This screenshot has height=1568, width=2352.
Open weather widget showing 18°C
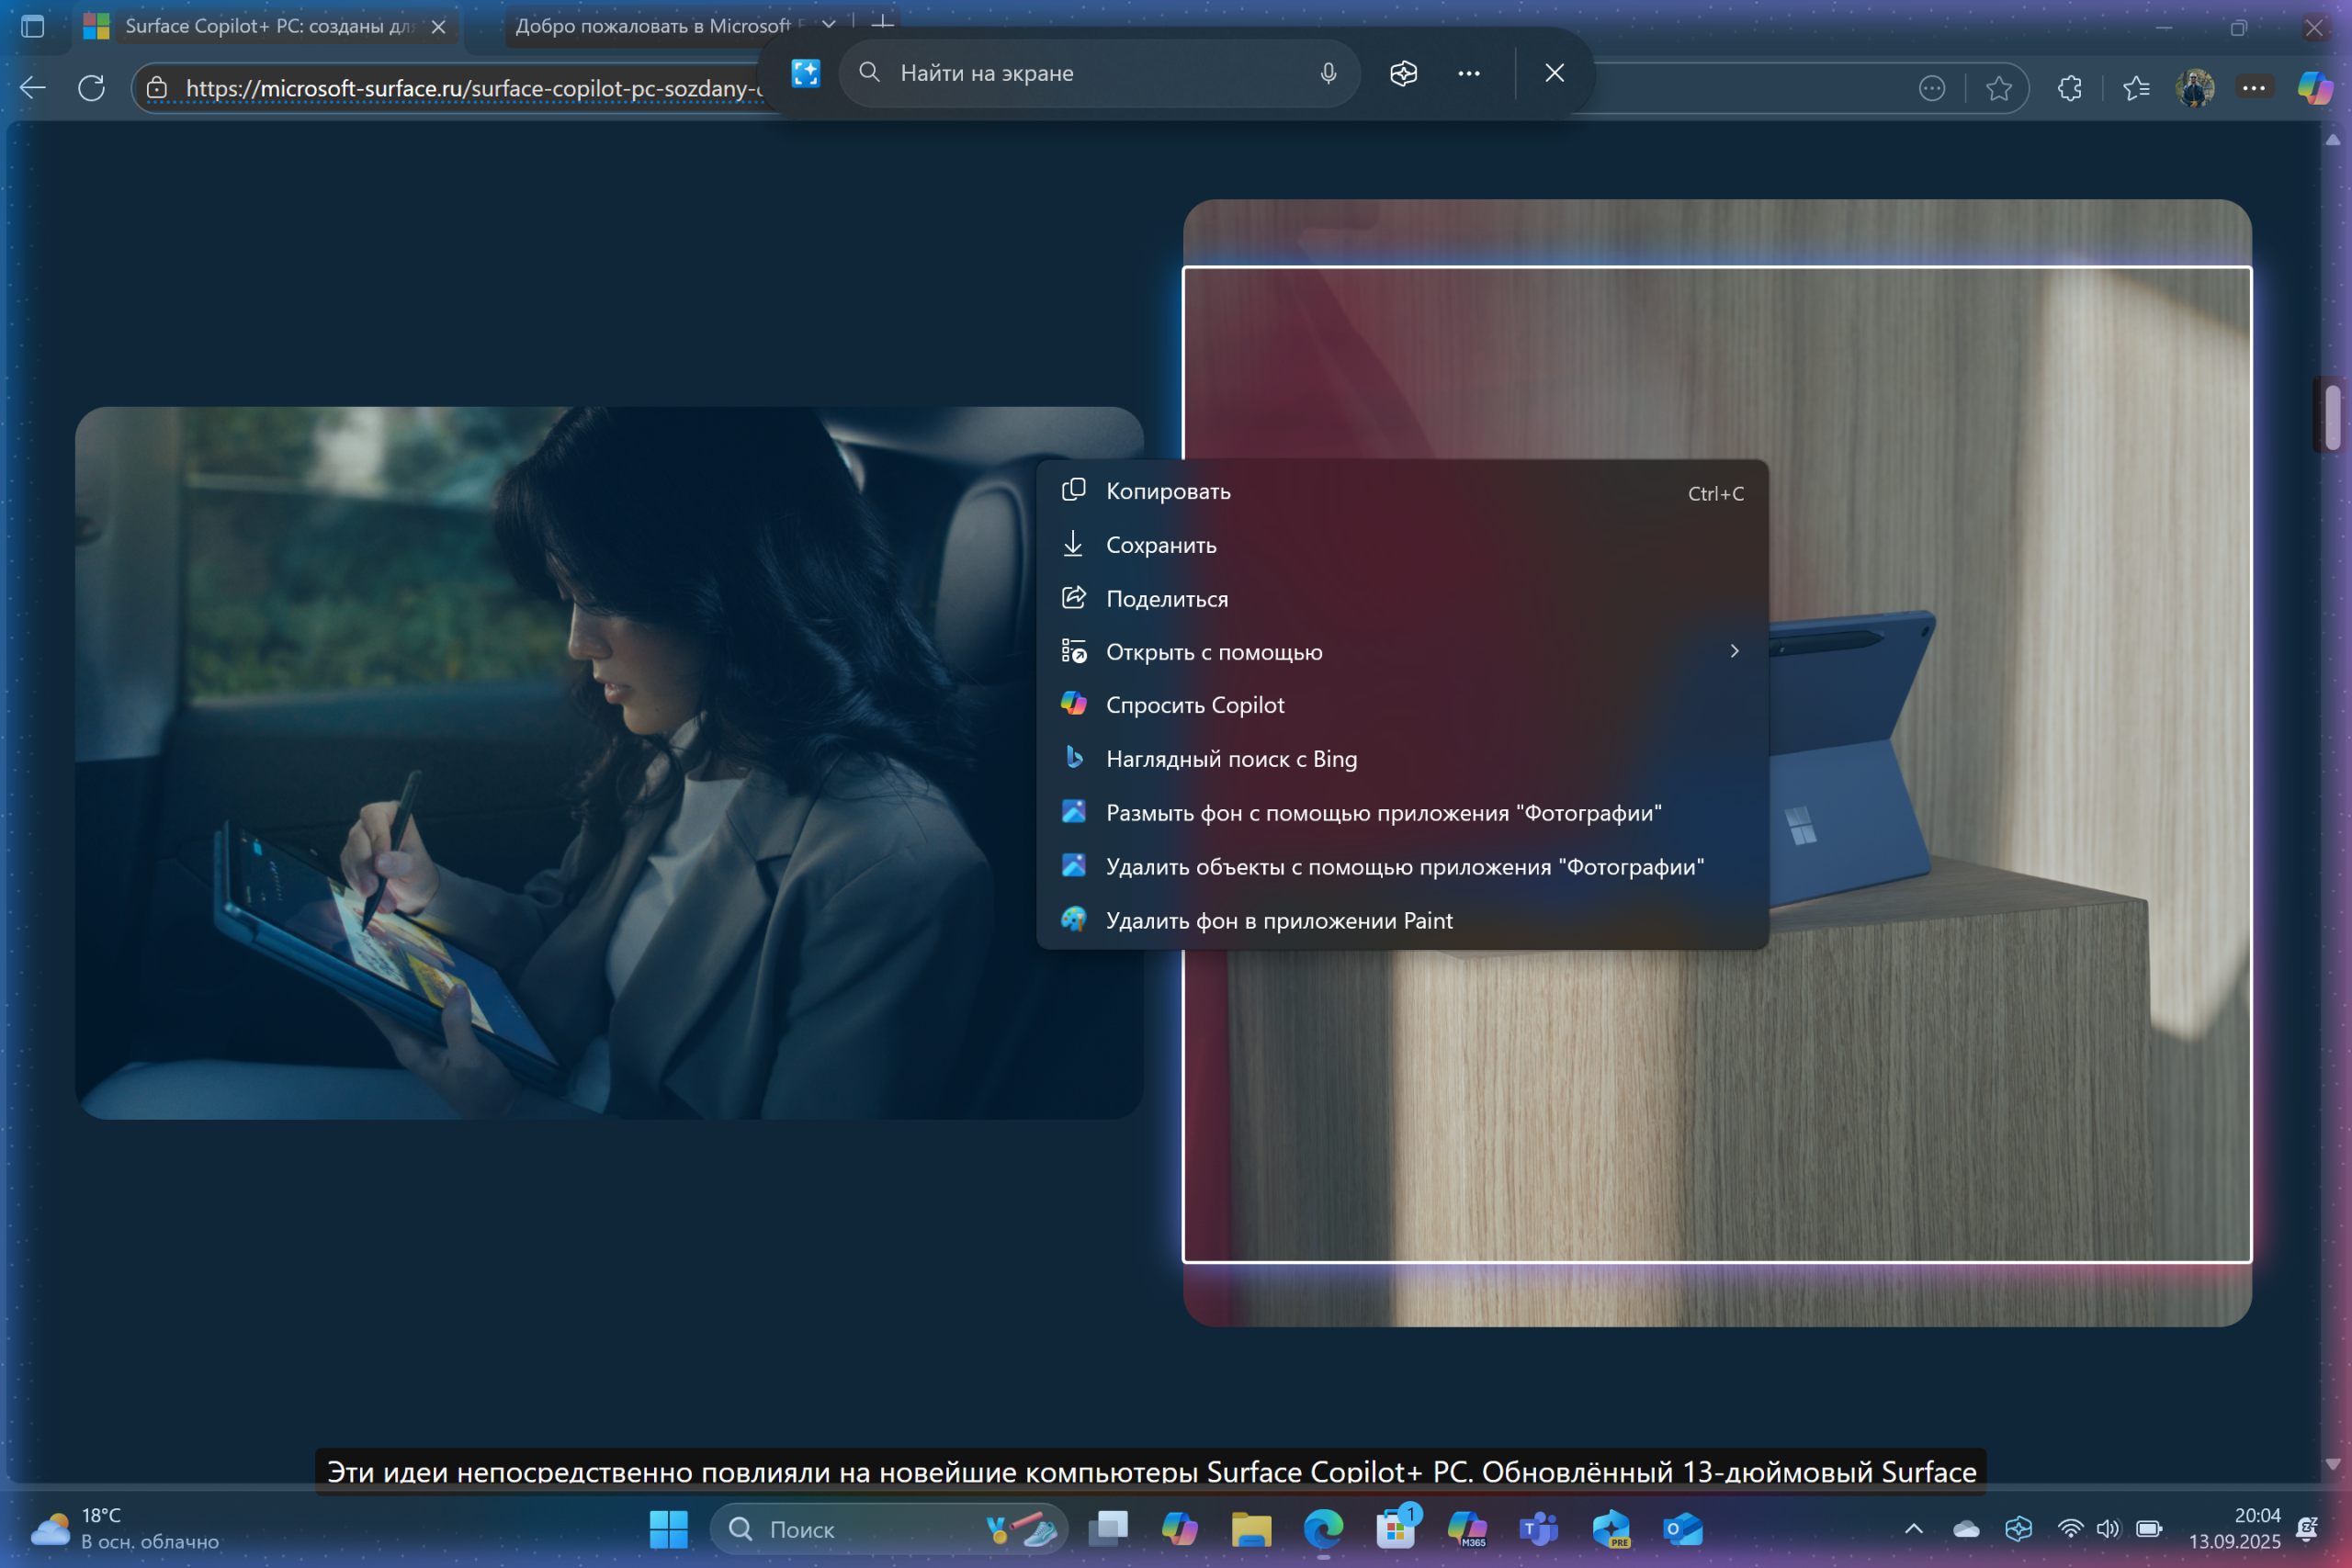125,1528
